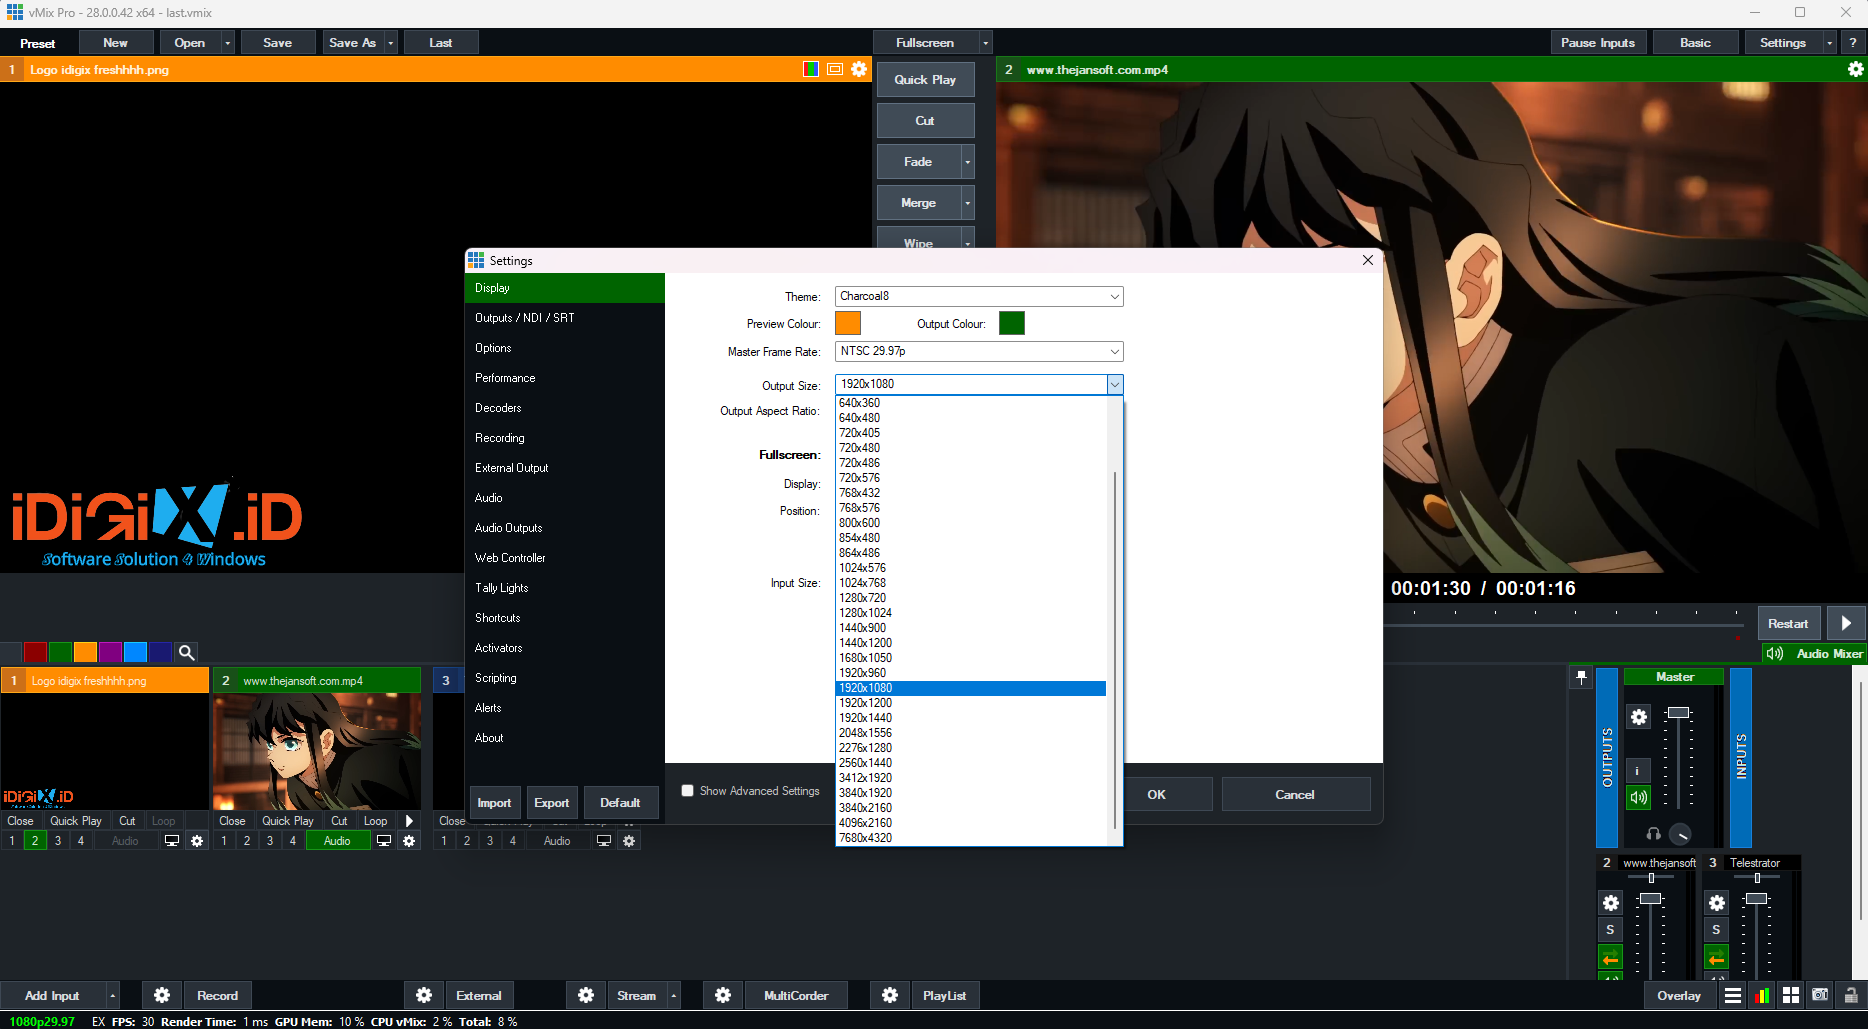Click monitor icon on Logo idigix input tile
The width and height of the screenshot is (1868, 1029).
pos(172,841)
